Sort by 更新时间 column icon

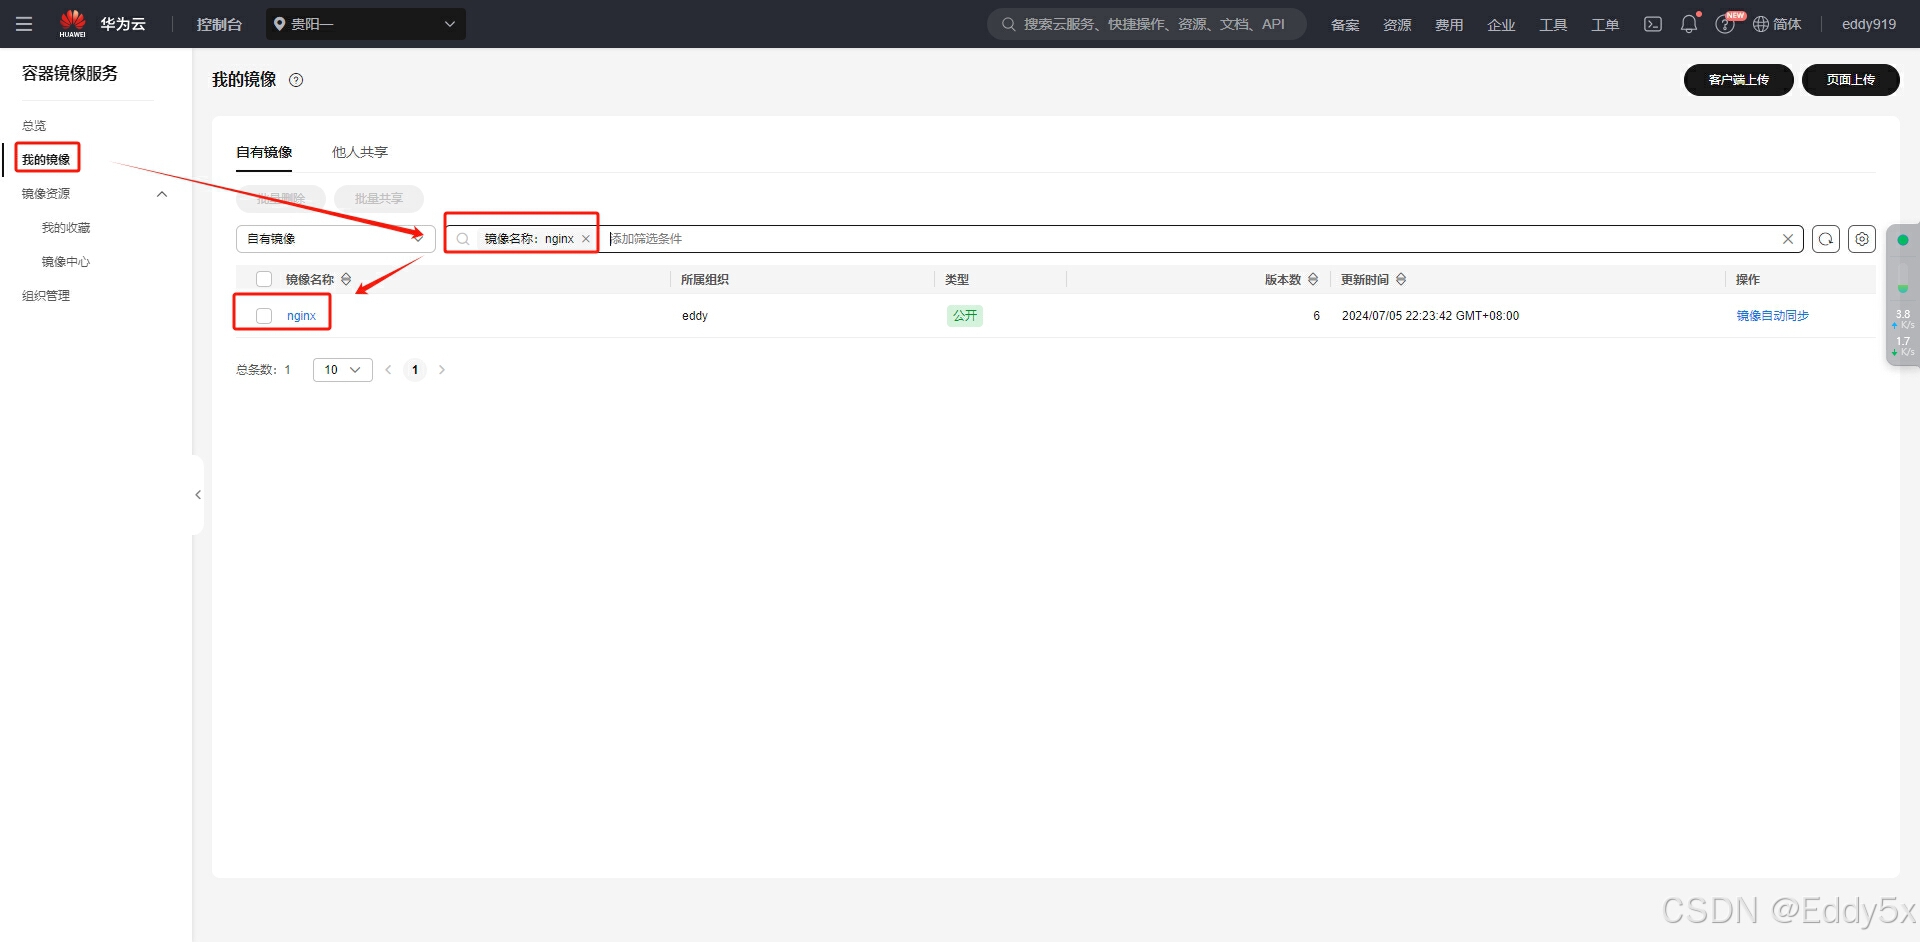coord(1401,279)
